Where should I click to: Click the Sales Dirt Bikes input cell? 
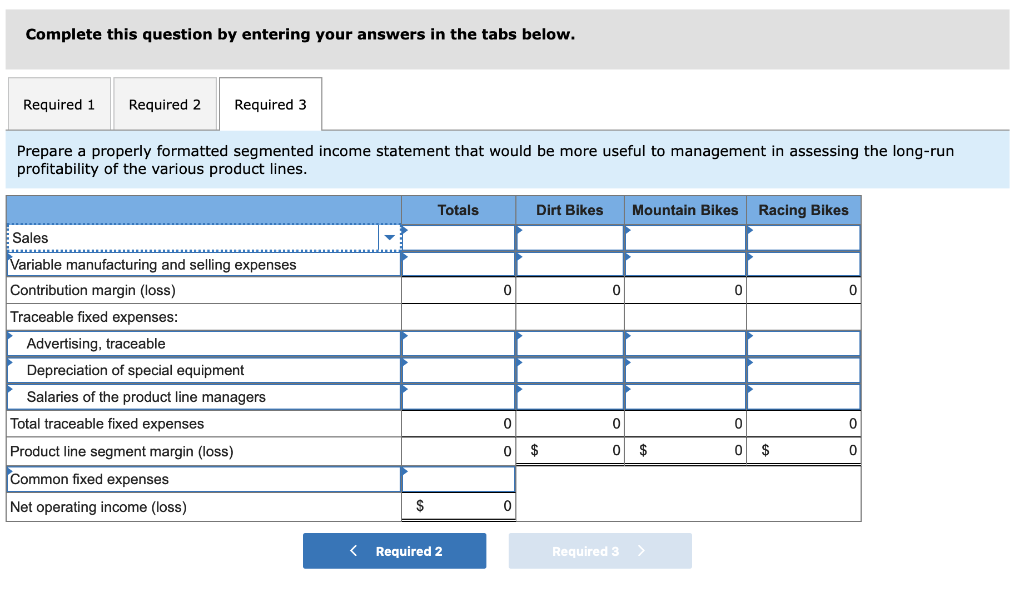pos(570,238)
